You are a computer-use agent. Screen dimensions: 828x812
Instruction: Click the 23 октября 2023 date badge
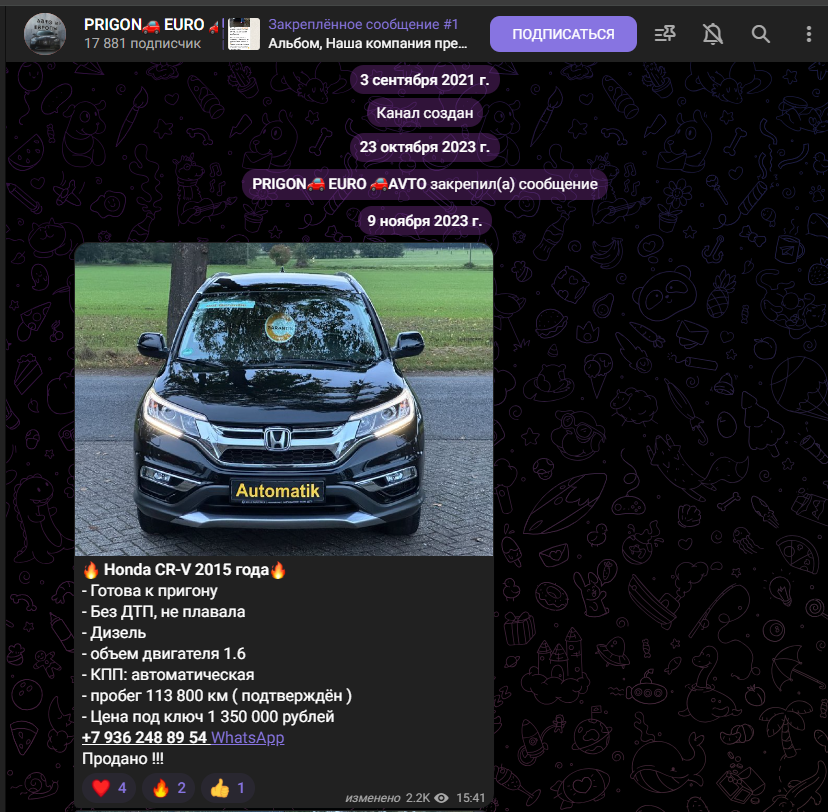pyautogui.click(x=424, y=147)
